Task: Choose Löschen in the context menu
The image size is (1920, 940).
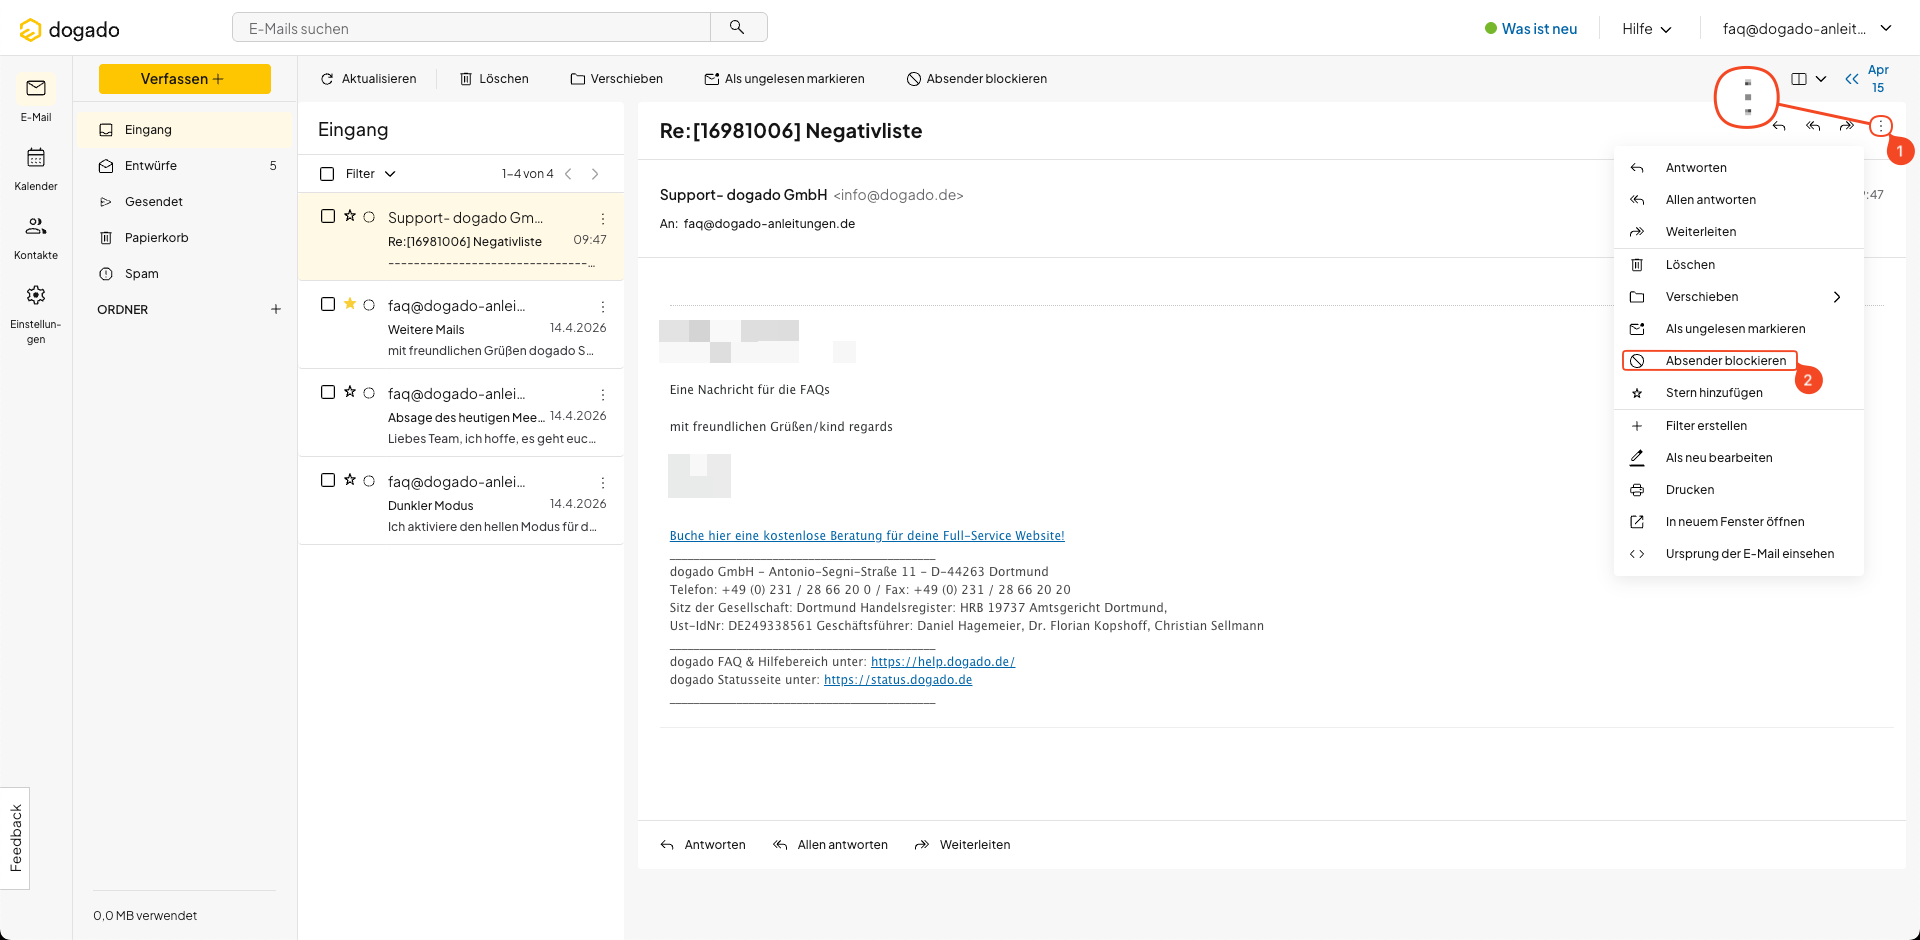Action: (1738, 265)
